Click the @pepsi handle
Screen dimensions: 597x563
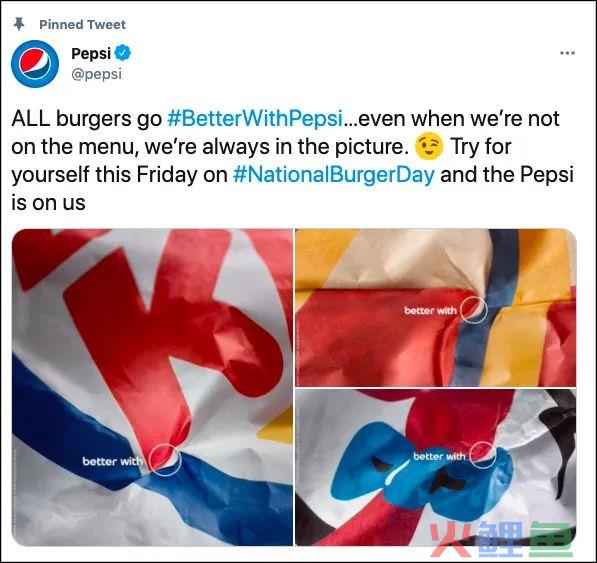pos(96,74)
